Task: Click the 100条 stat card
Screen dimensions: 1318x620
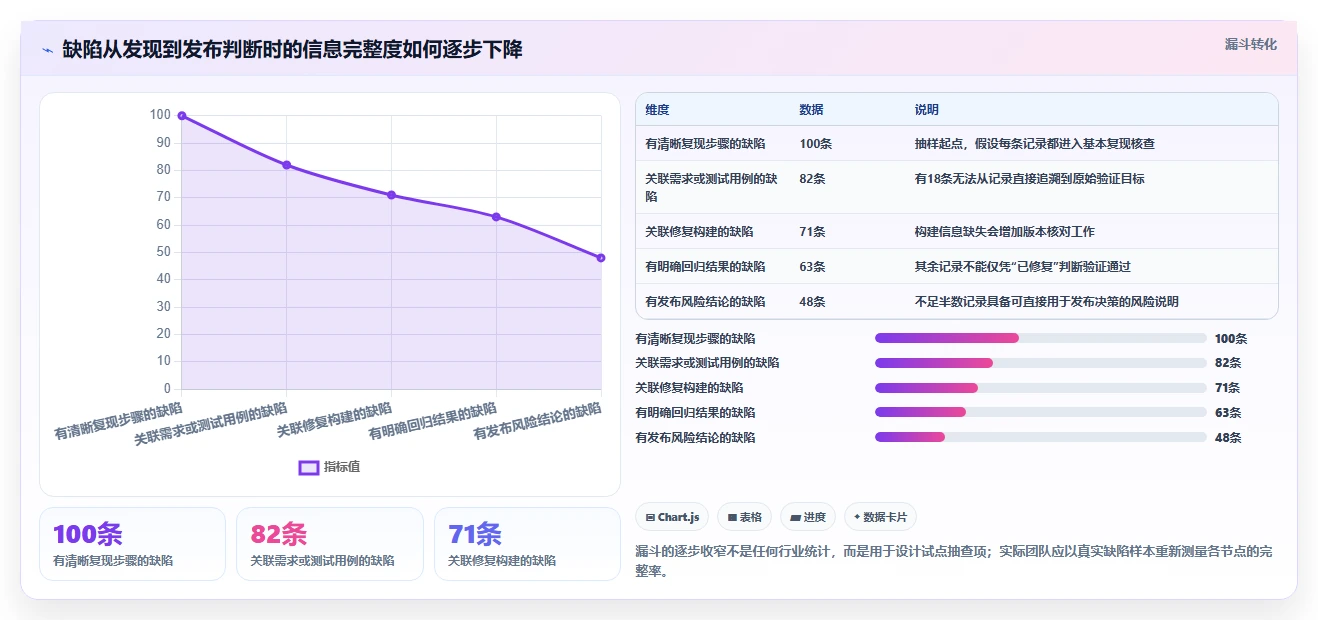Action: point(132,544)
